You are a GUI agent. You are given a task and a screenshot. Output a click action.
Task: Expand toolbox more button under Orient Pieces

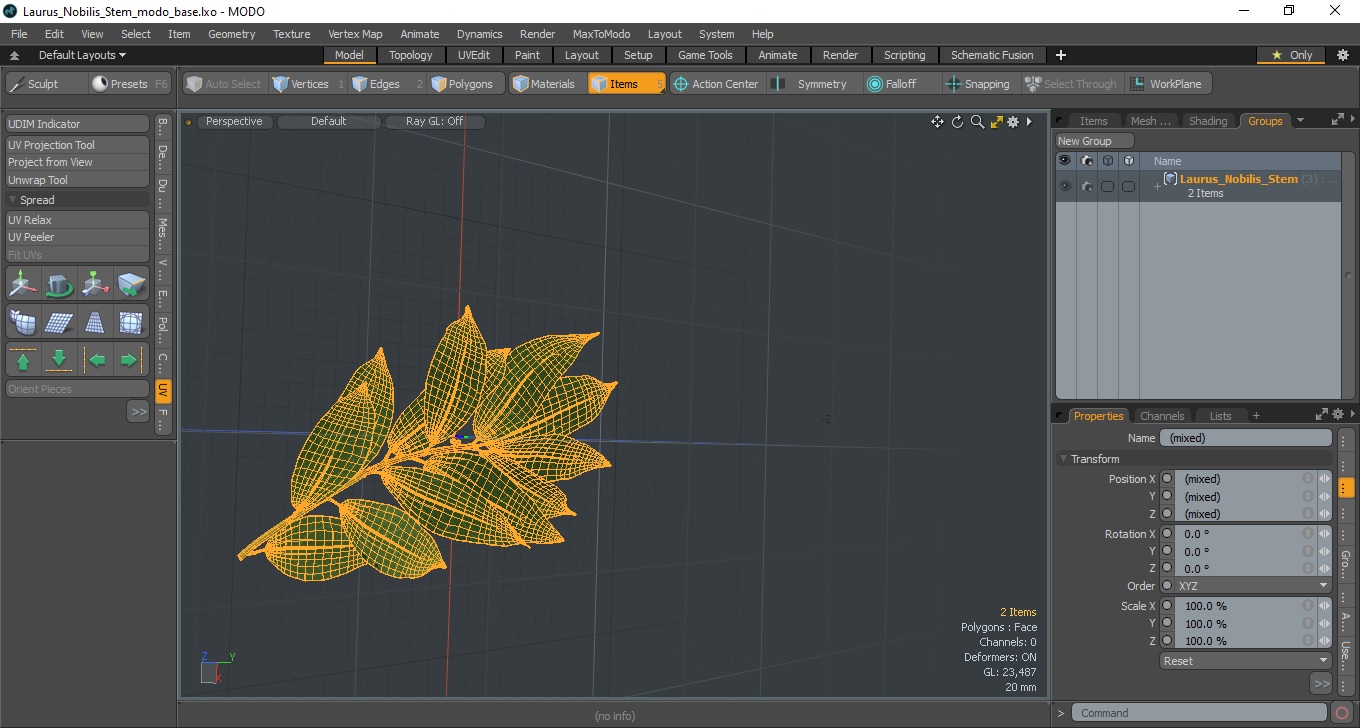[x=138, y=411]
